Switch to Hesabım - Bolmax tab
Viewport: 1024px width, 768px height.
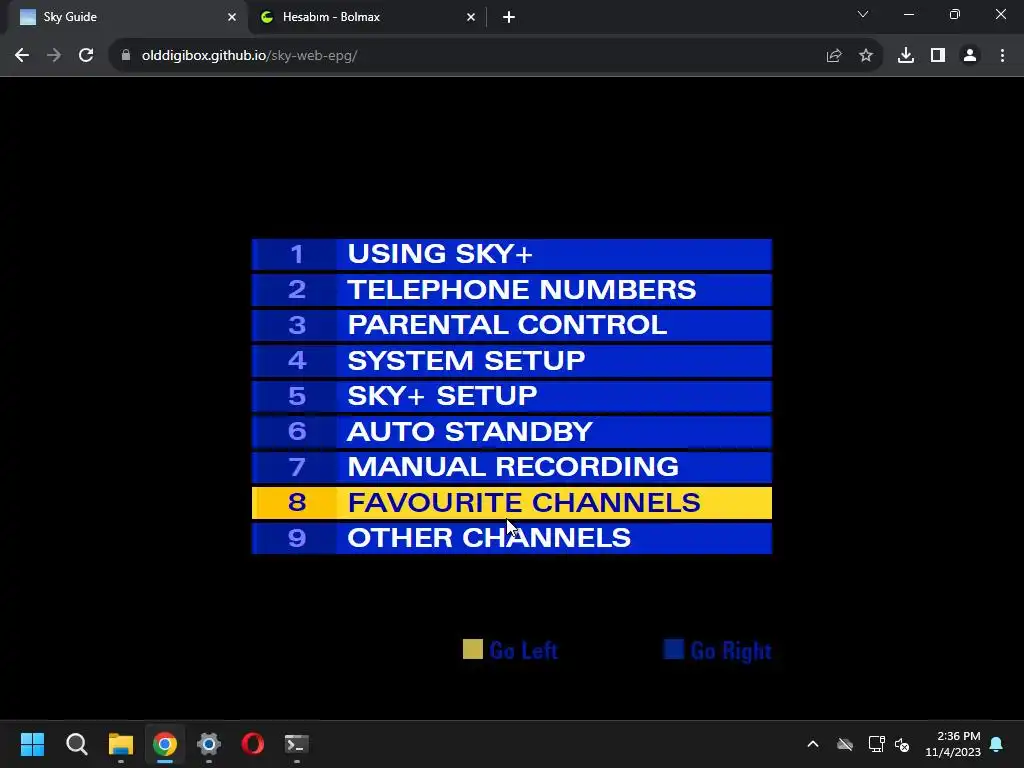click(366, 17)
